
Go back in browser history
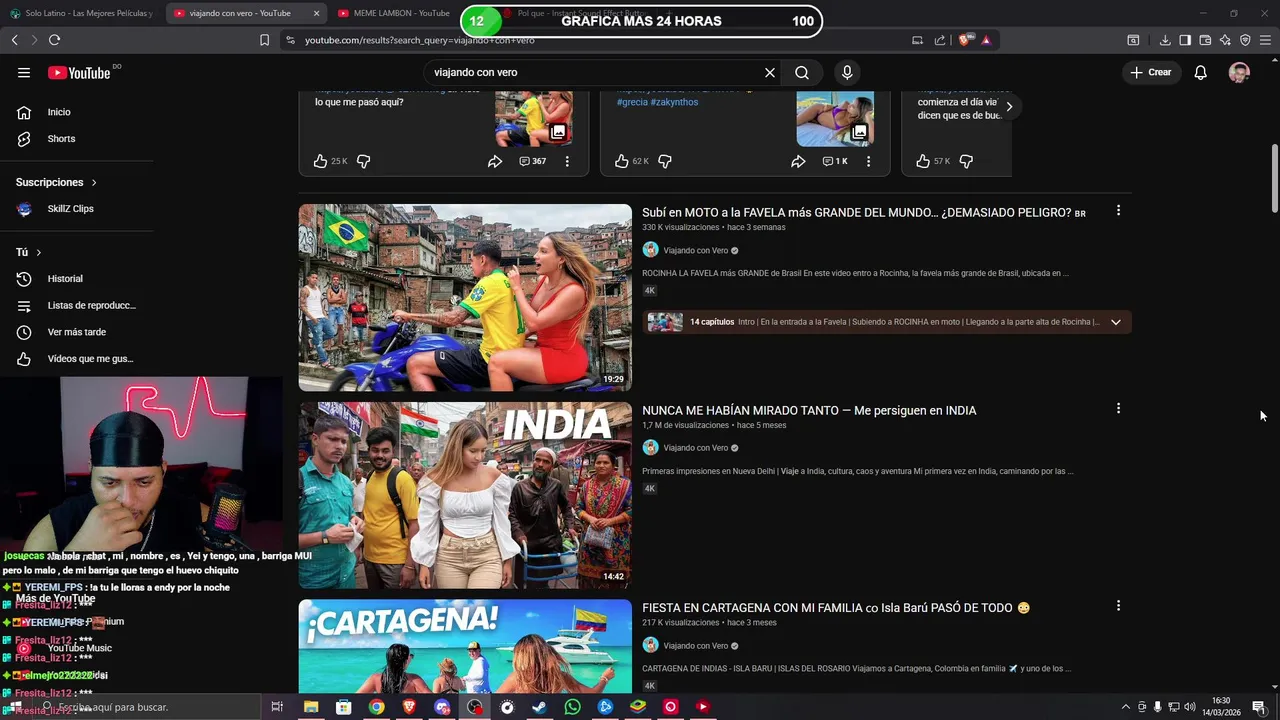click(x=14, y=40)
